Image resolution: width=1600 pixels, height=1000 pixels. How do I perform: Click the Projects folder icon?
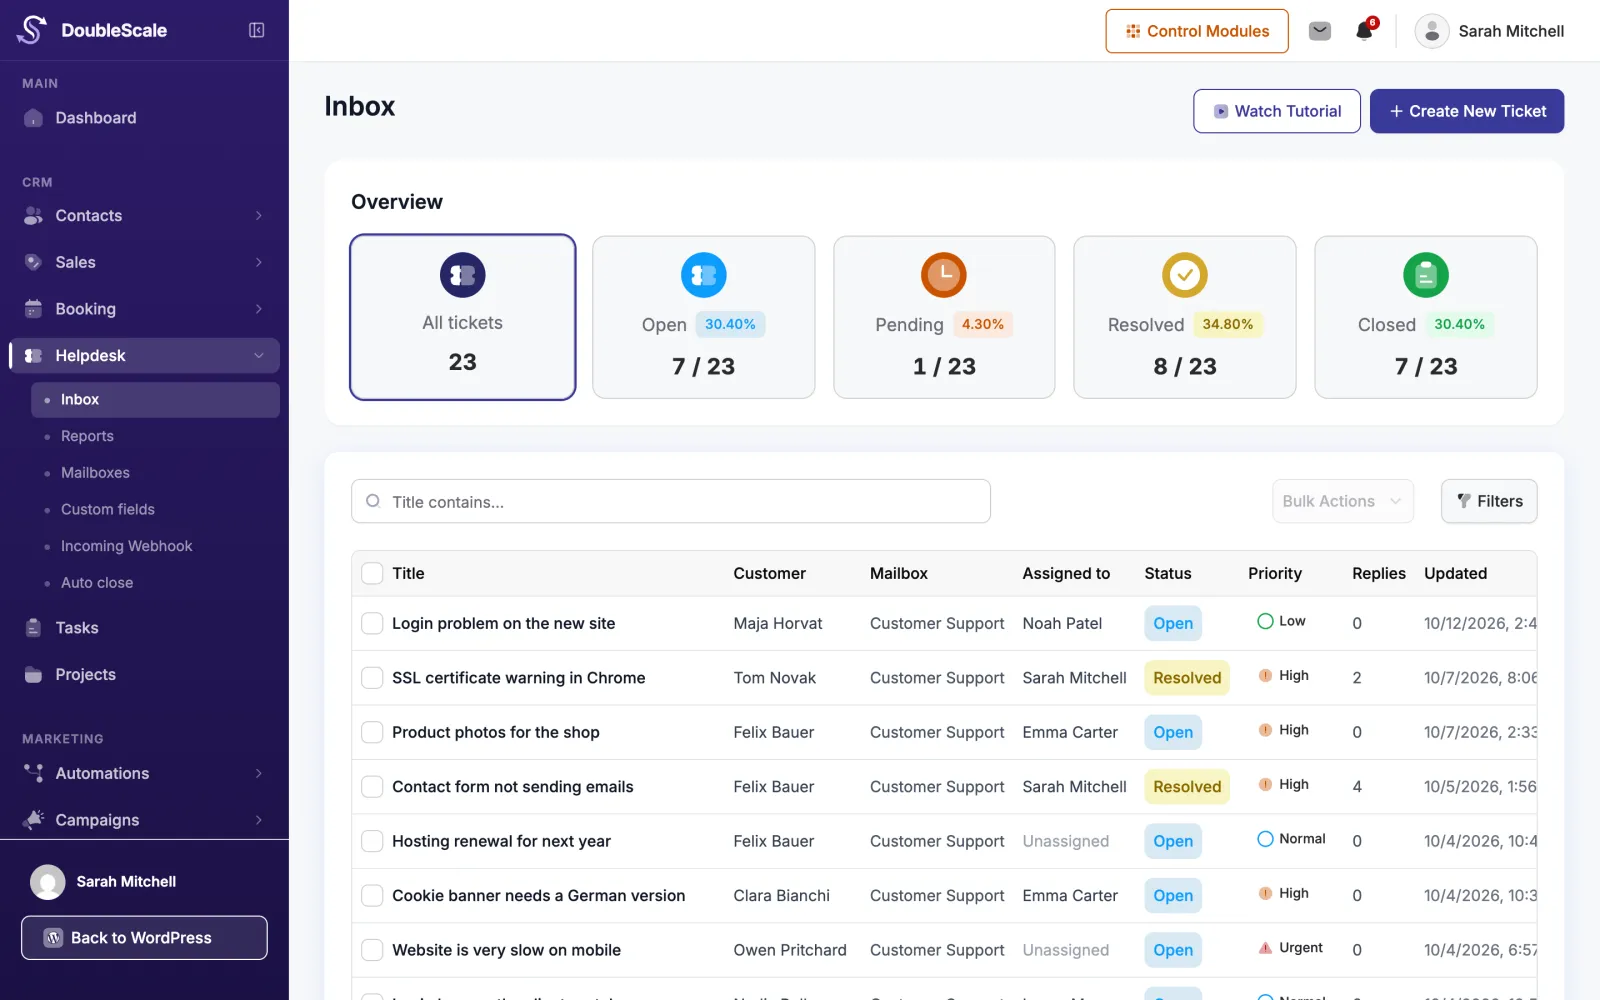point(33,675)
